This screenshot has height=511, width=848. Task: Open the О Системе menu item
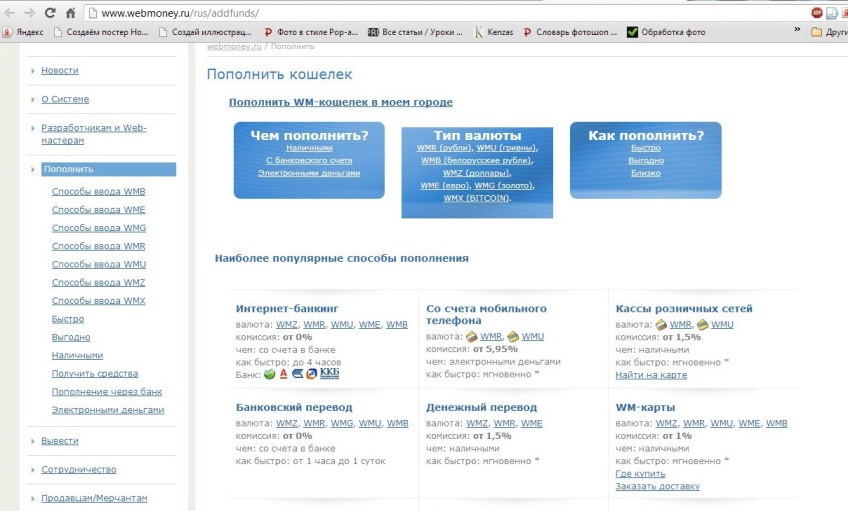point(65,99)
